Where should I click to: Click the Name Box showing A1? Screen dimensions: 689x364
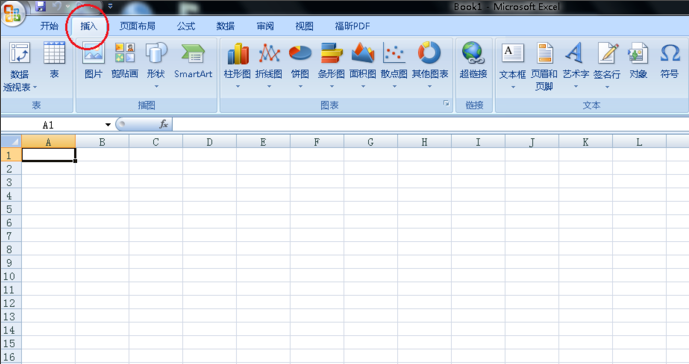click(x=52, y=125)
